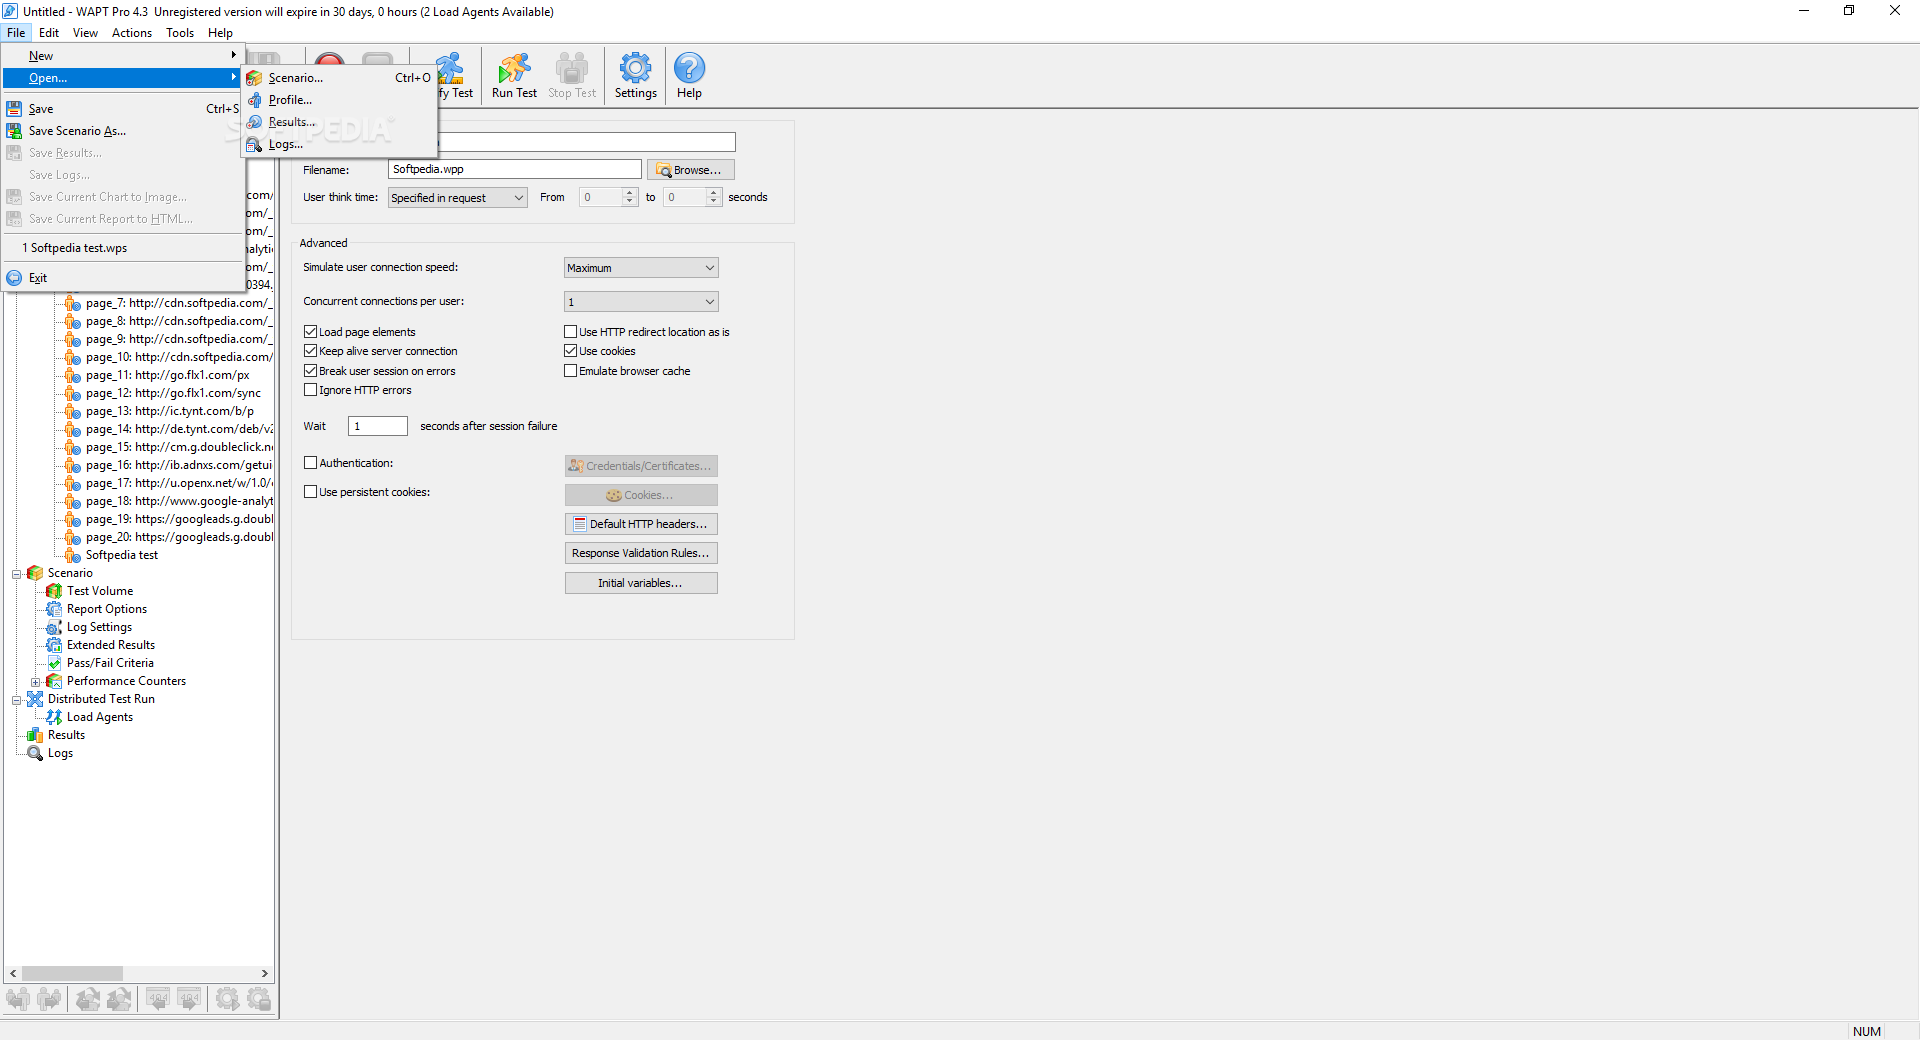Choose Profile... from Open submenu
The image size is (1920, 1040).
pyautogui.click(x=339, y=100)
